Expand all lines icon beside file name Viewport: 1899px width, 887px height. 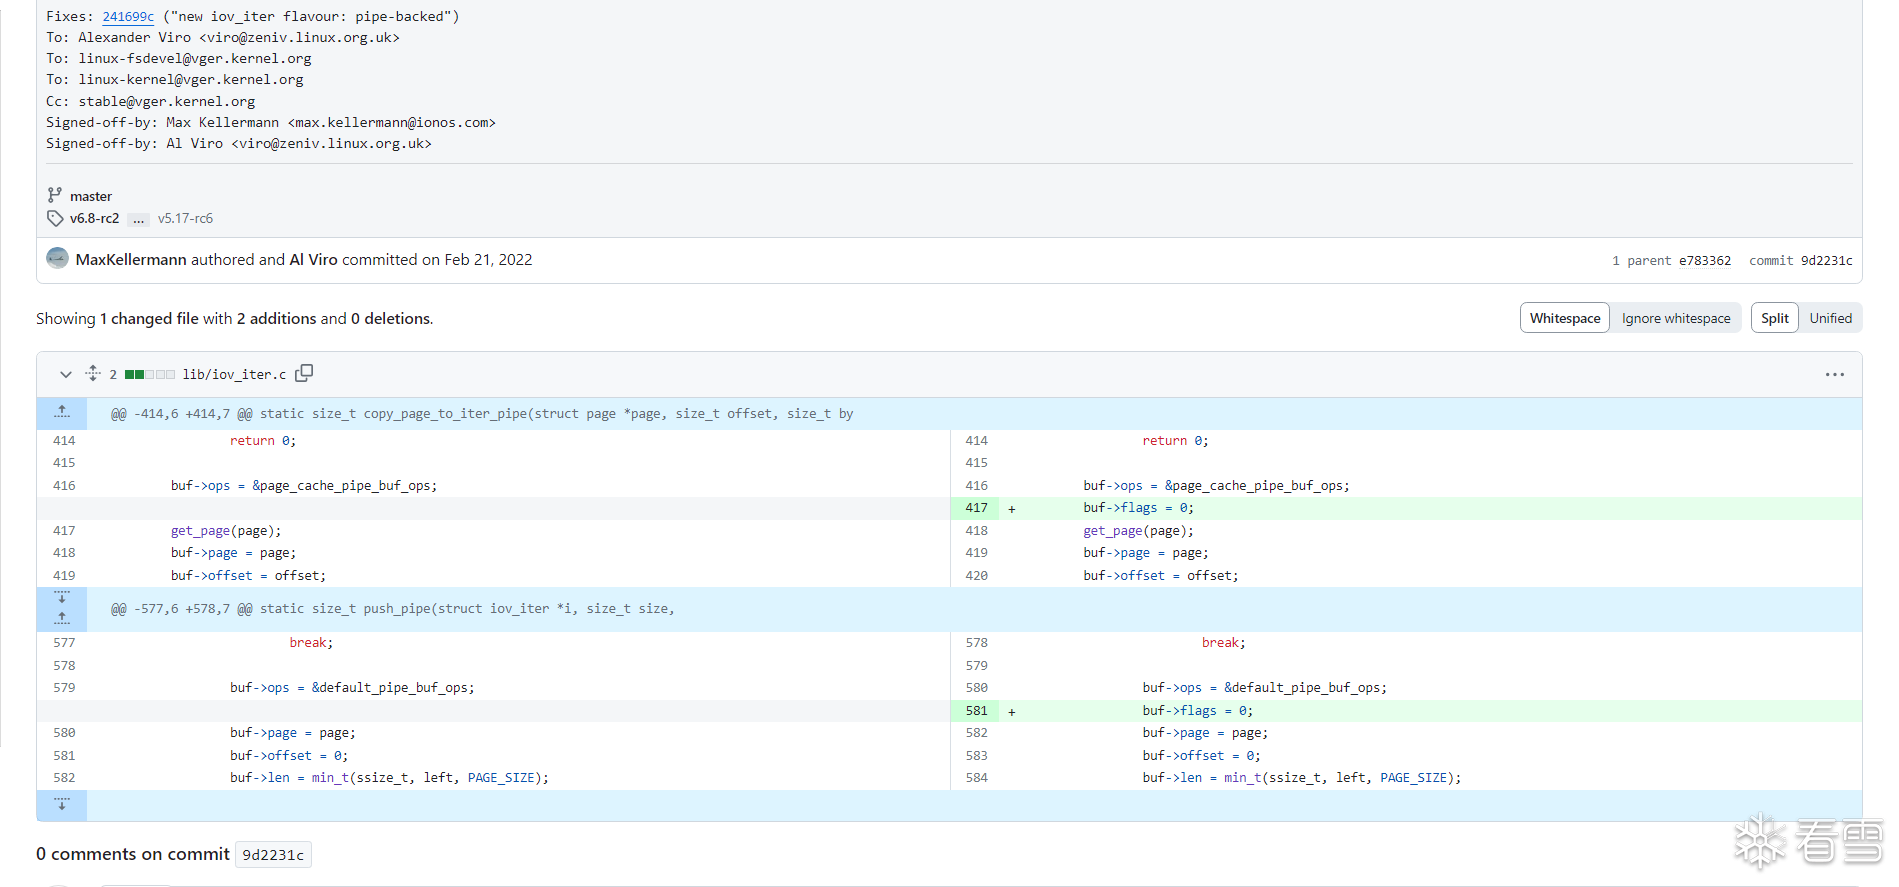(x=93, y=373)
